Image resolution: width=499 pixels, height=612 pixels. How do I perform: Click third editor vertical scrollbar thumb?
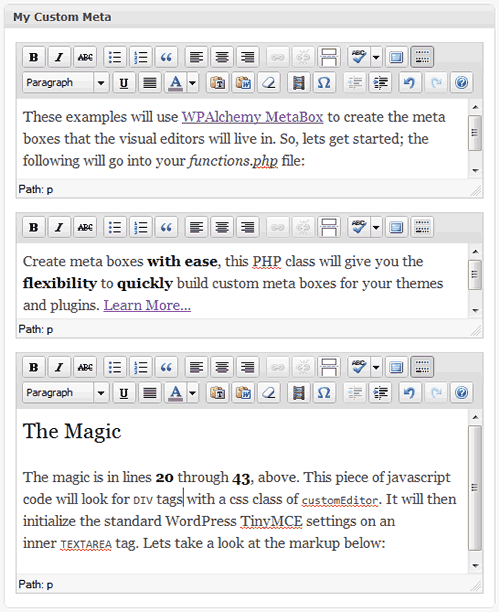475,488
